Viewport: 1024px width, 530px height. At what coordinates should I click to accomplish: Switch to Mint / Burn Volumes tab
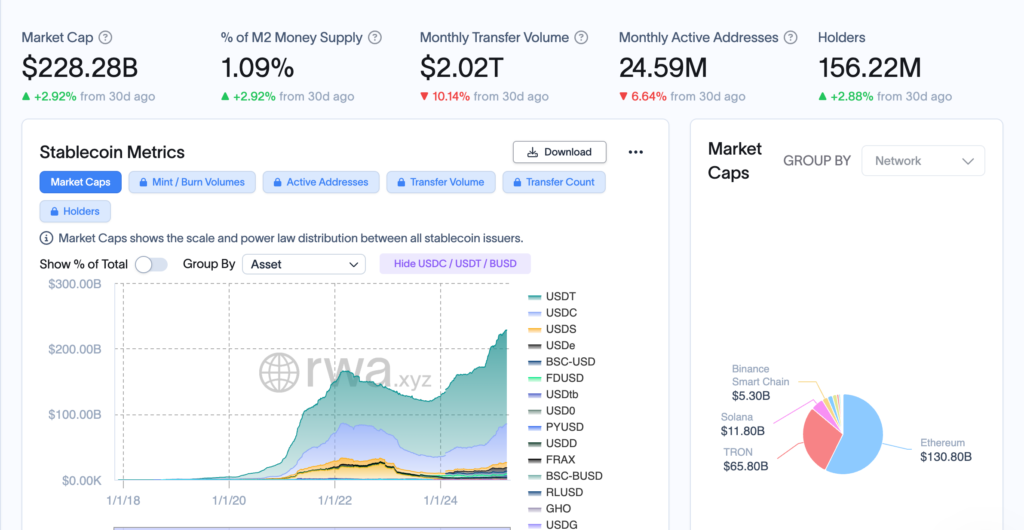[192, 182]
